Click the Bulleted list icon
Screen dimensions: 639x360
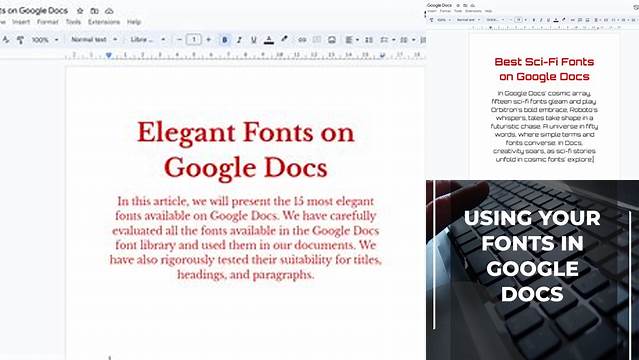coord(404,40)
